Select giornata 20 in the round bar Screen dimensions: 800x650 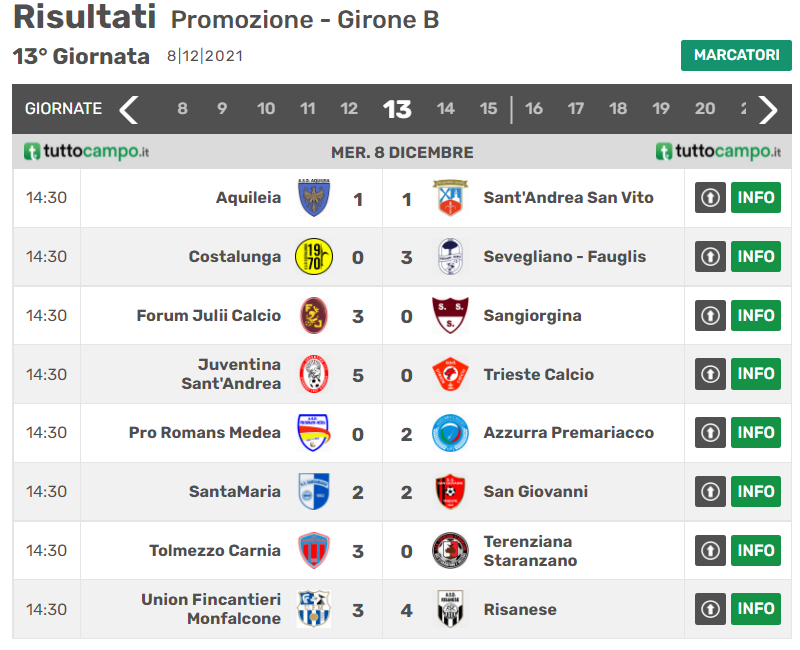pyautogui.click(x=705, y=109)
